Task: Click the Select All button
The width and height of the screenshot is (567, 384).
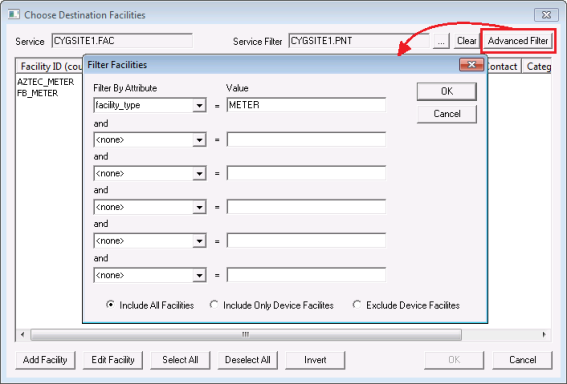Action: [x=180, y=360]
